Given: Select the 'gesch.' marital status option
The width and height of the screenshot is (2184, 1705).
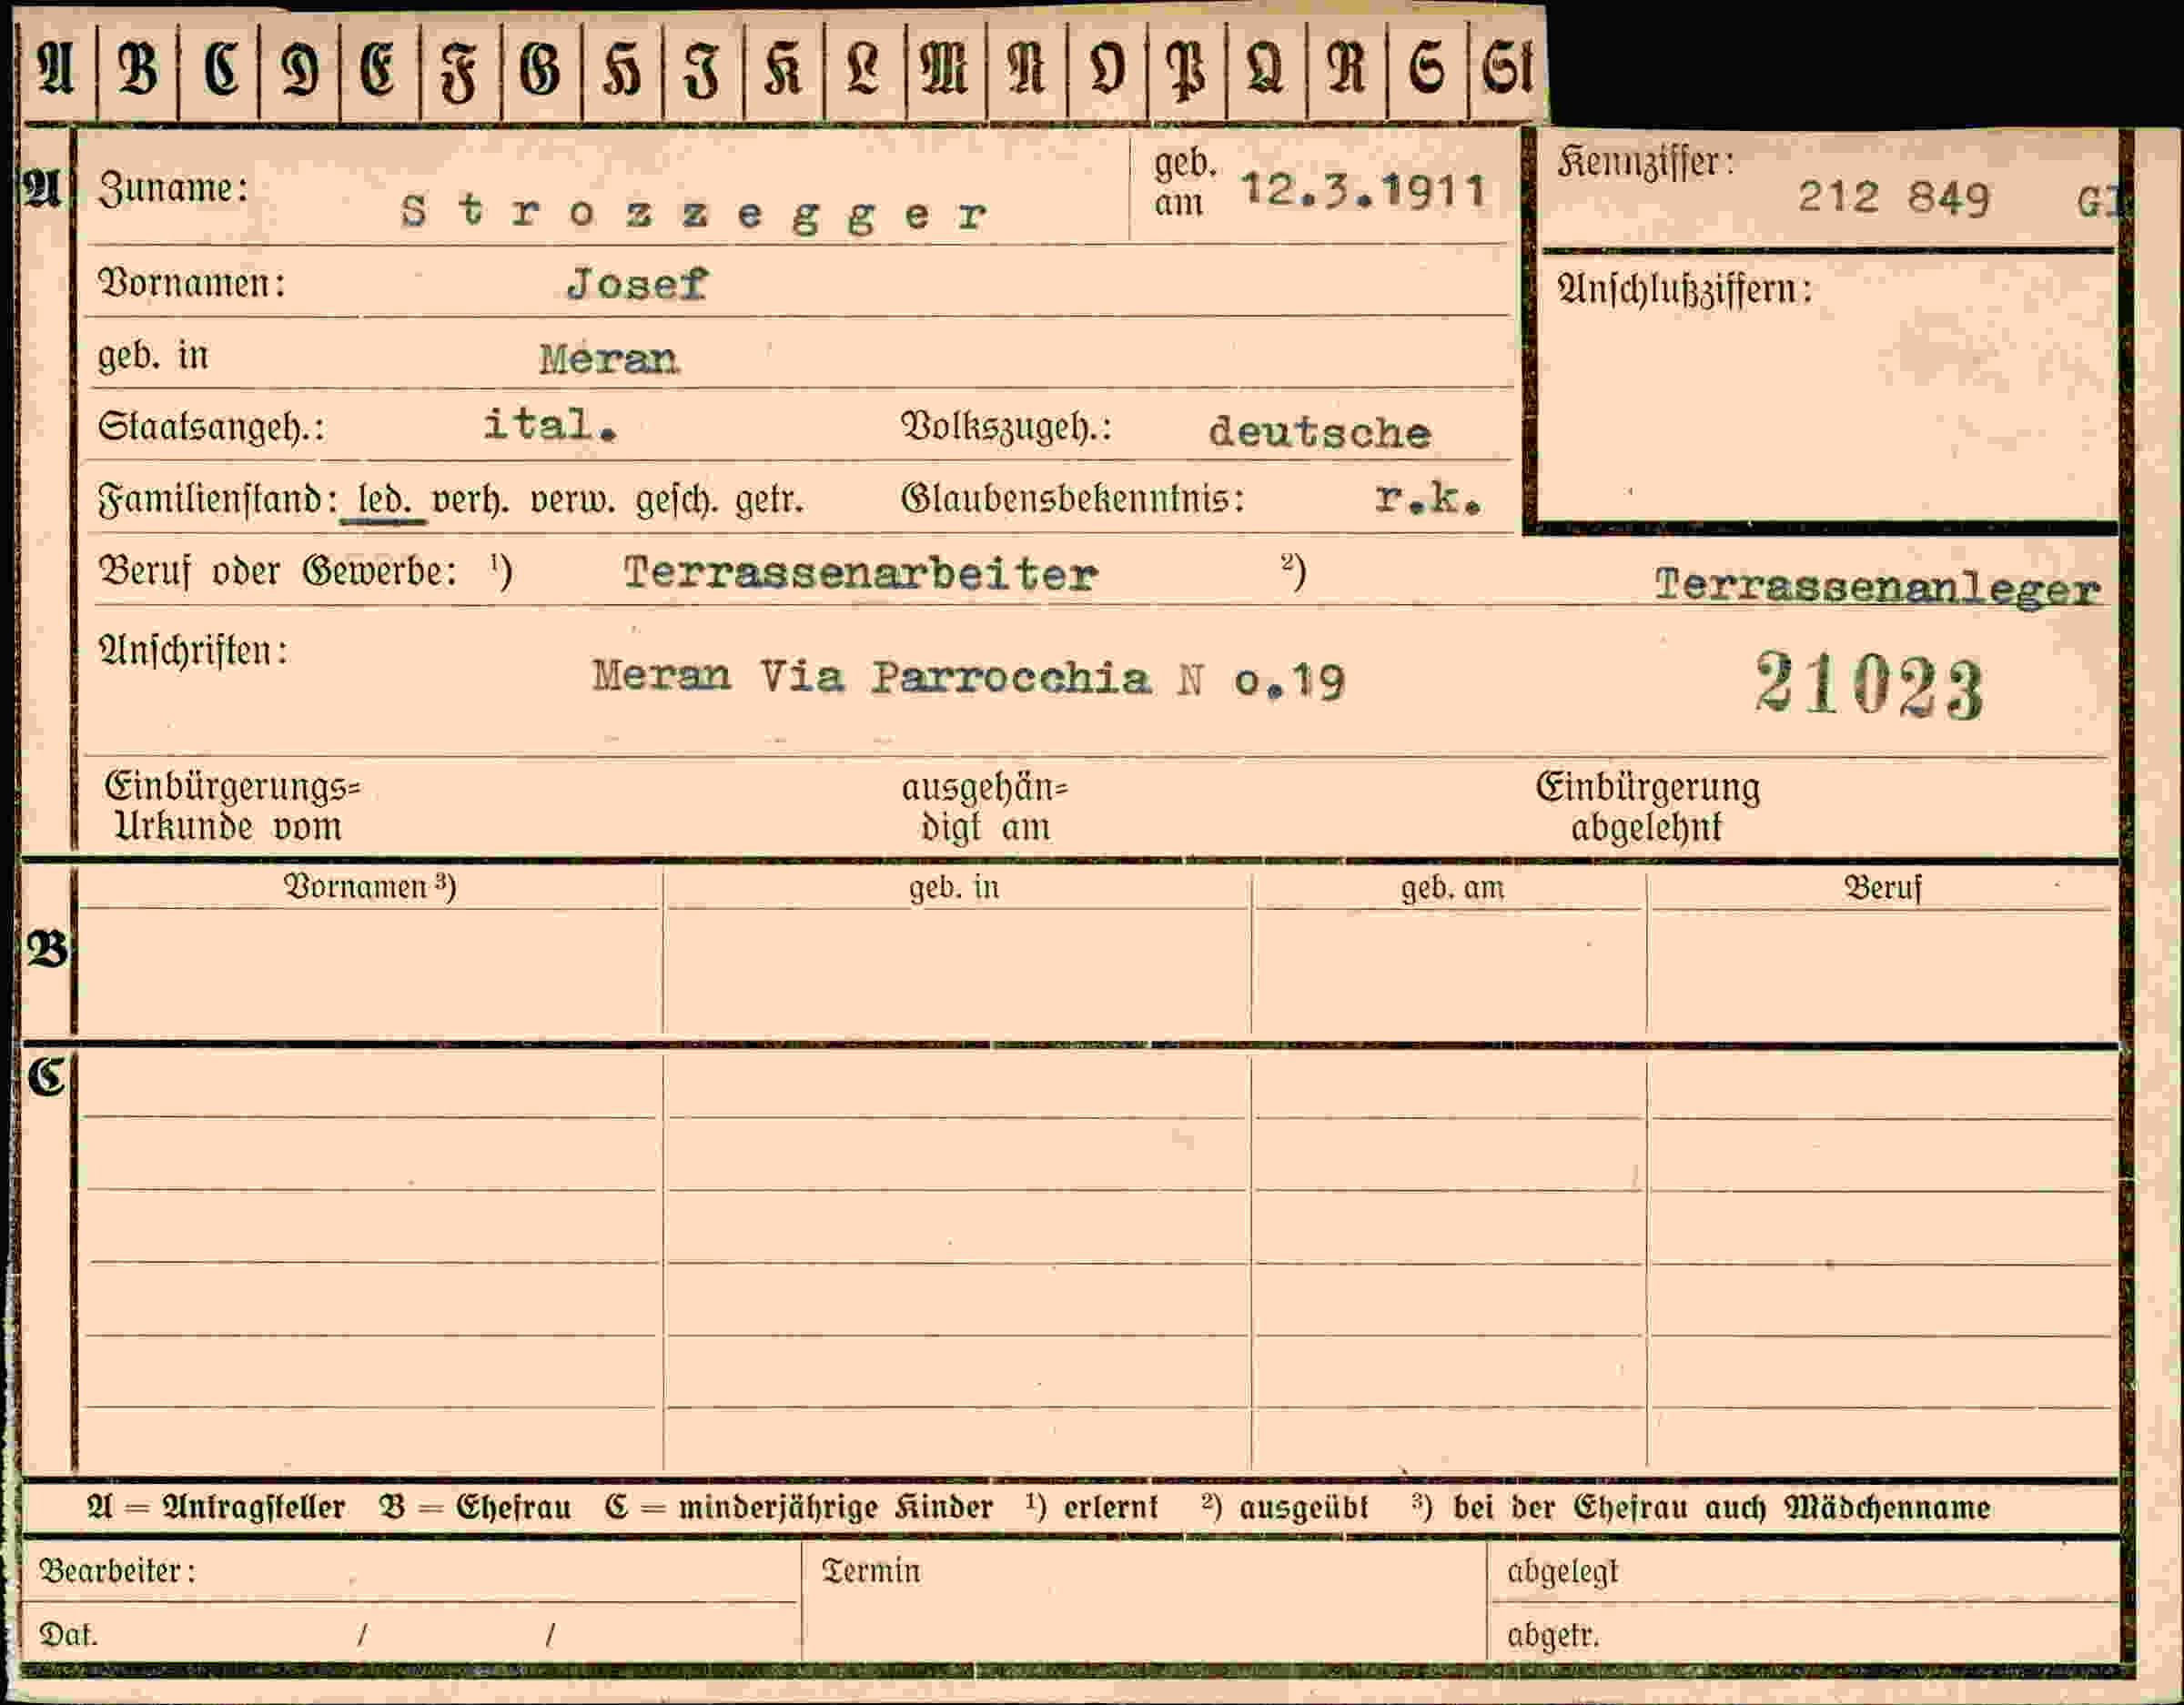Looking at the screenshot, I should pyautogui.click(x=676, y=499).
